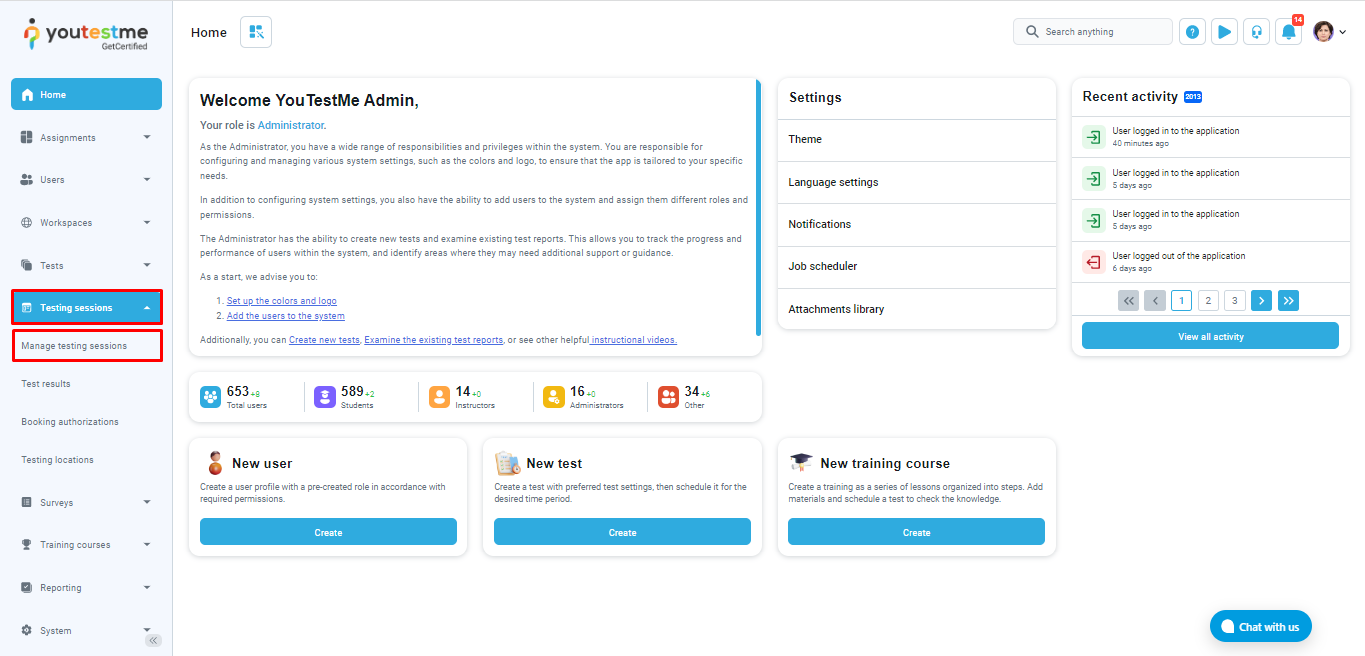
Task: Open the video tutorials play icon
Action: 1224,32
